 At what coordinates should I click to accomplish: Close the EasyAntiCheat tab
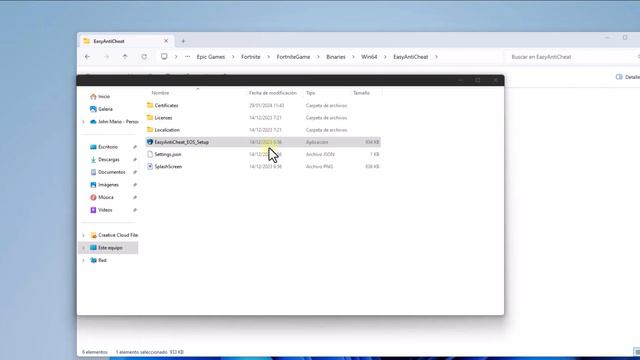tap(166, 41)
